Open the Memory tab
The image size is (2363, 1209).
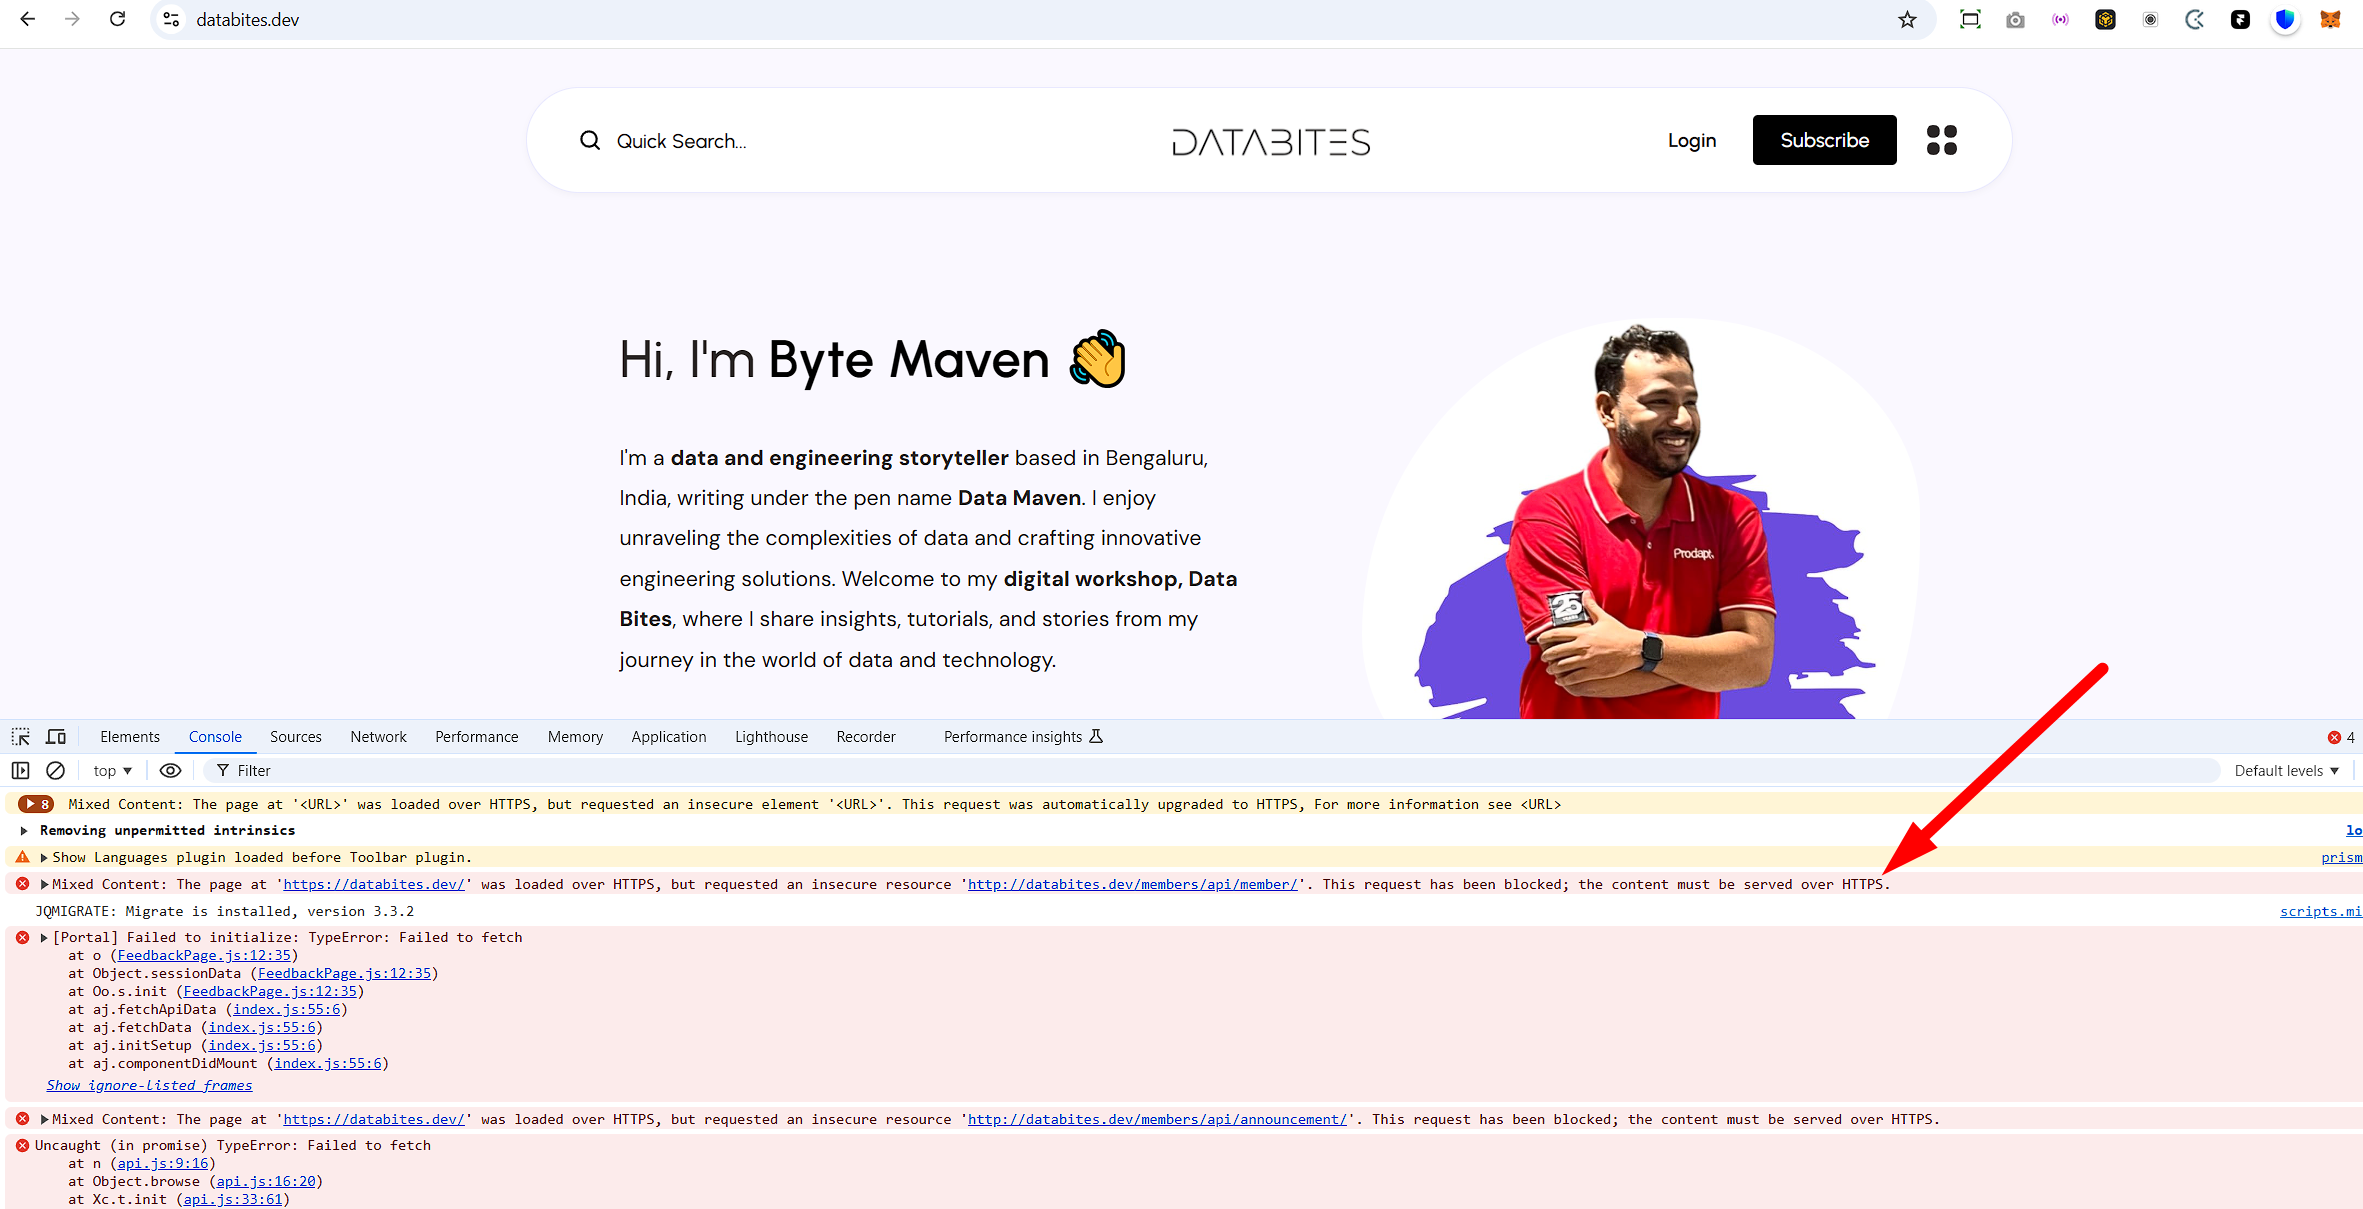point(575,737)
